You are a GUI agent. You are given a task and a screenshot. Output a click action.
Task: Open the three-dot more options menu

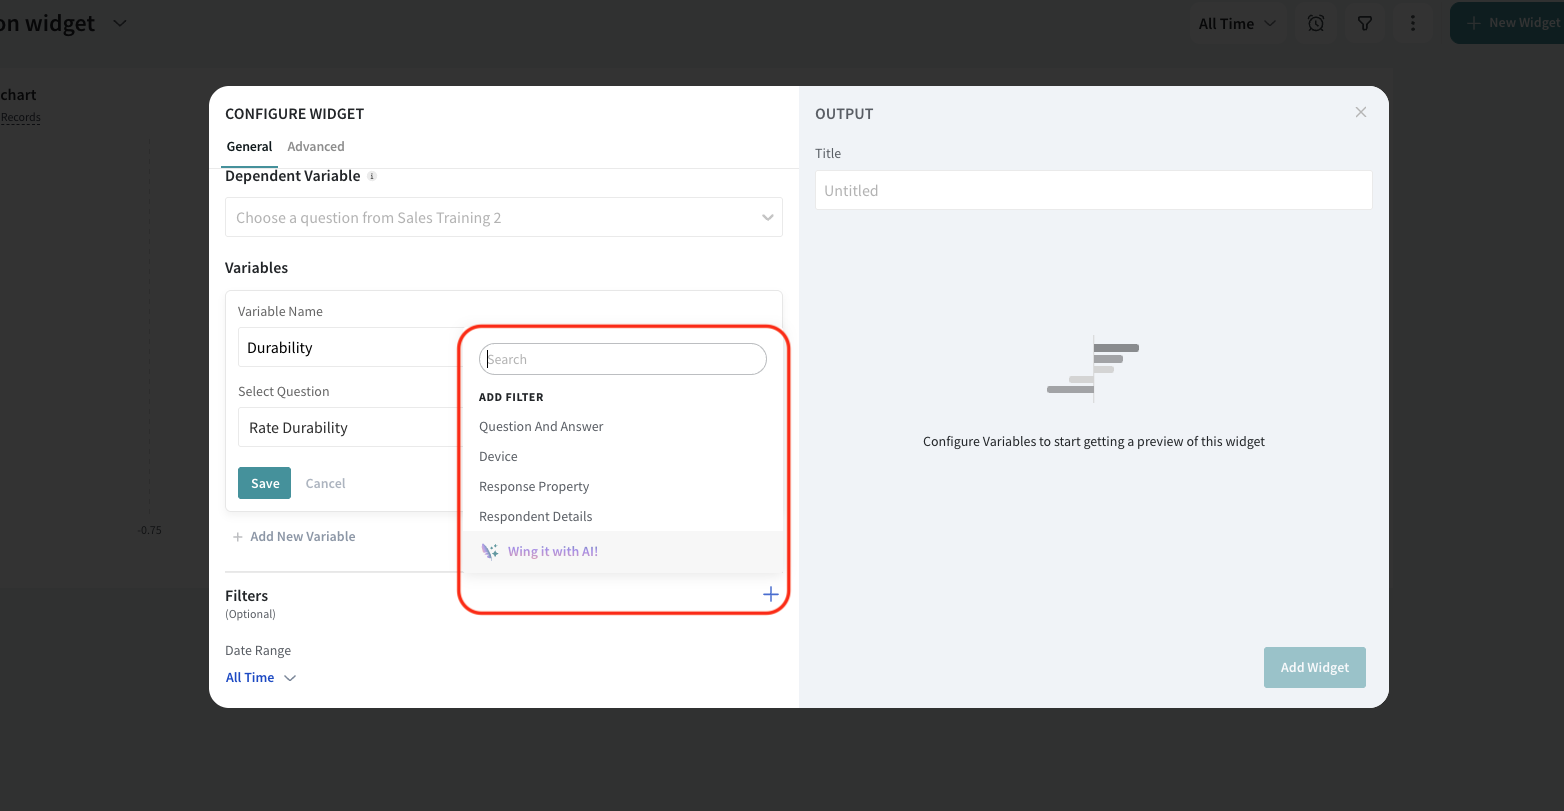(x=1412, y=23)
